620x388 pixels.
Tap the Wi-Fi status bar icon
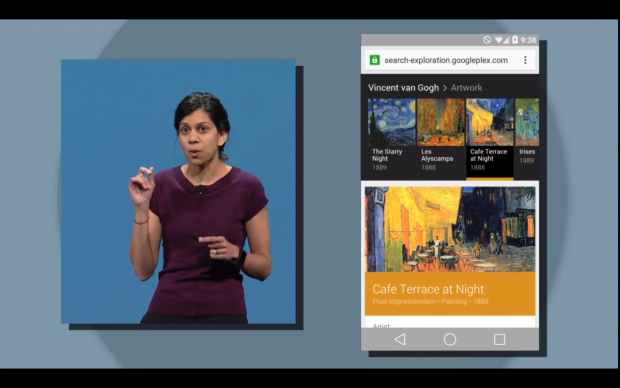coord(498,40)
